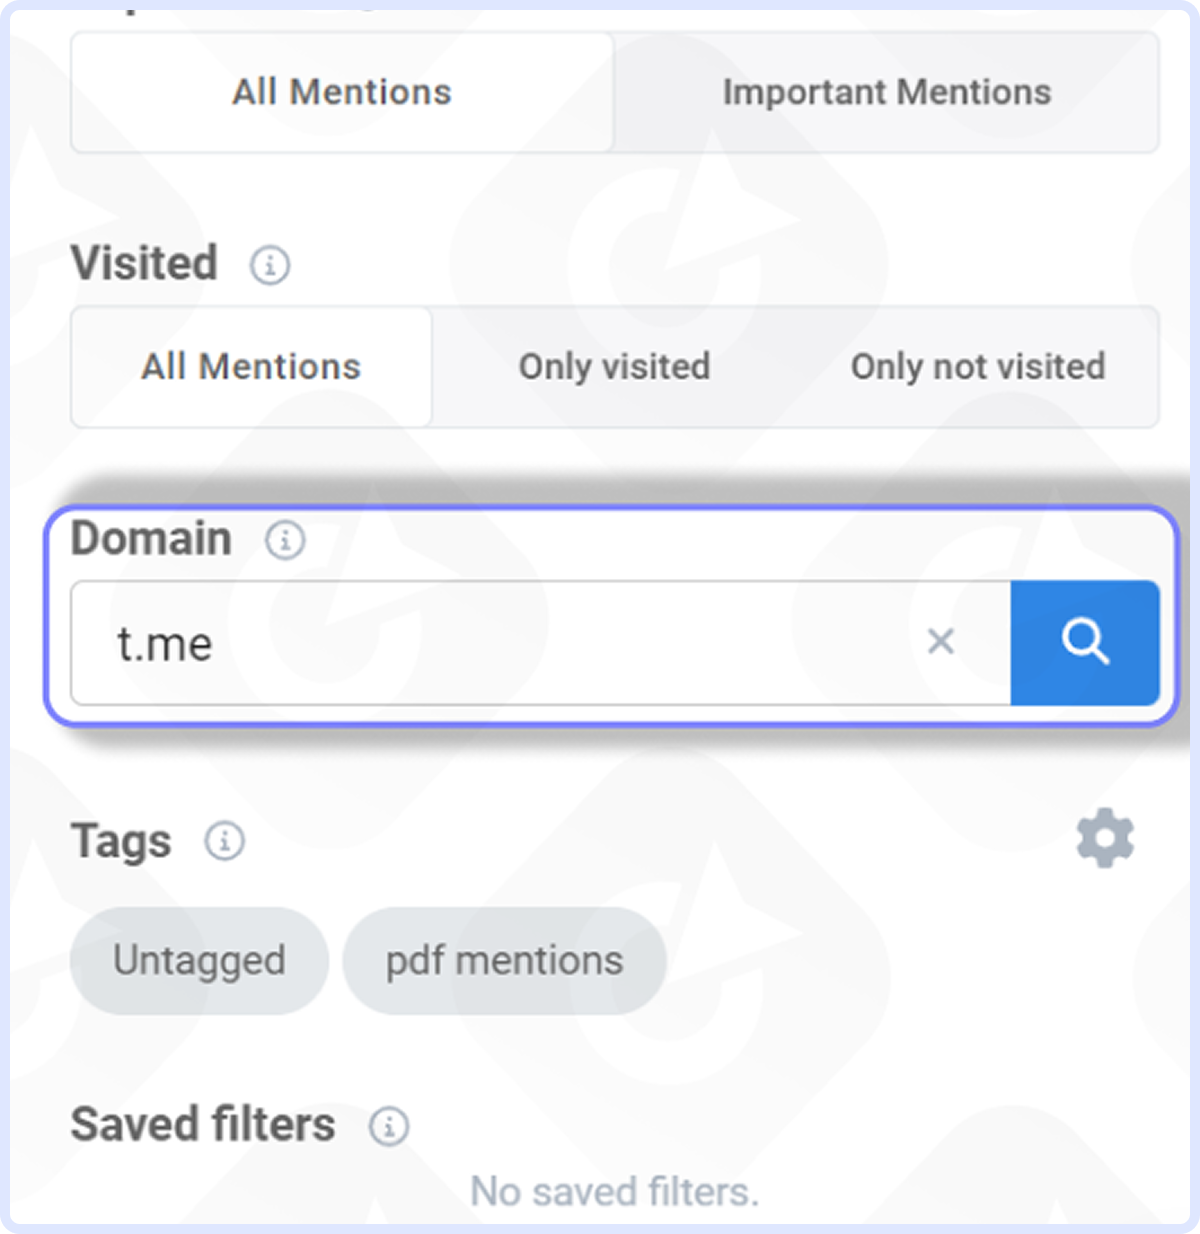Switch to the Important Mentions tab

(x=886, y=92)
